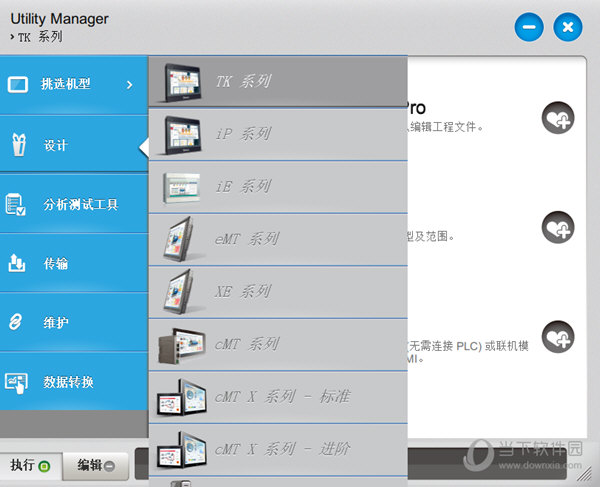The image size is (600, 487).
Task: Click the green indicator on 执行 tab
Action: (44, 467)
